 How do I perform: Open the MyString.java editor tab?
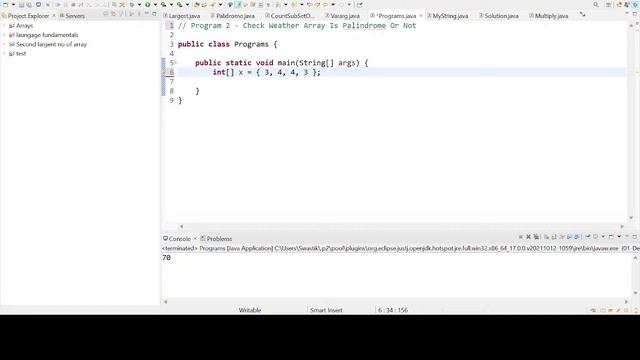pos(447,16)
